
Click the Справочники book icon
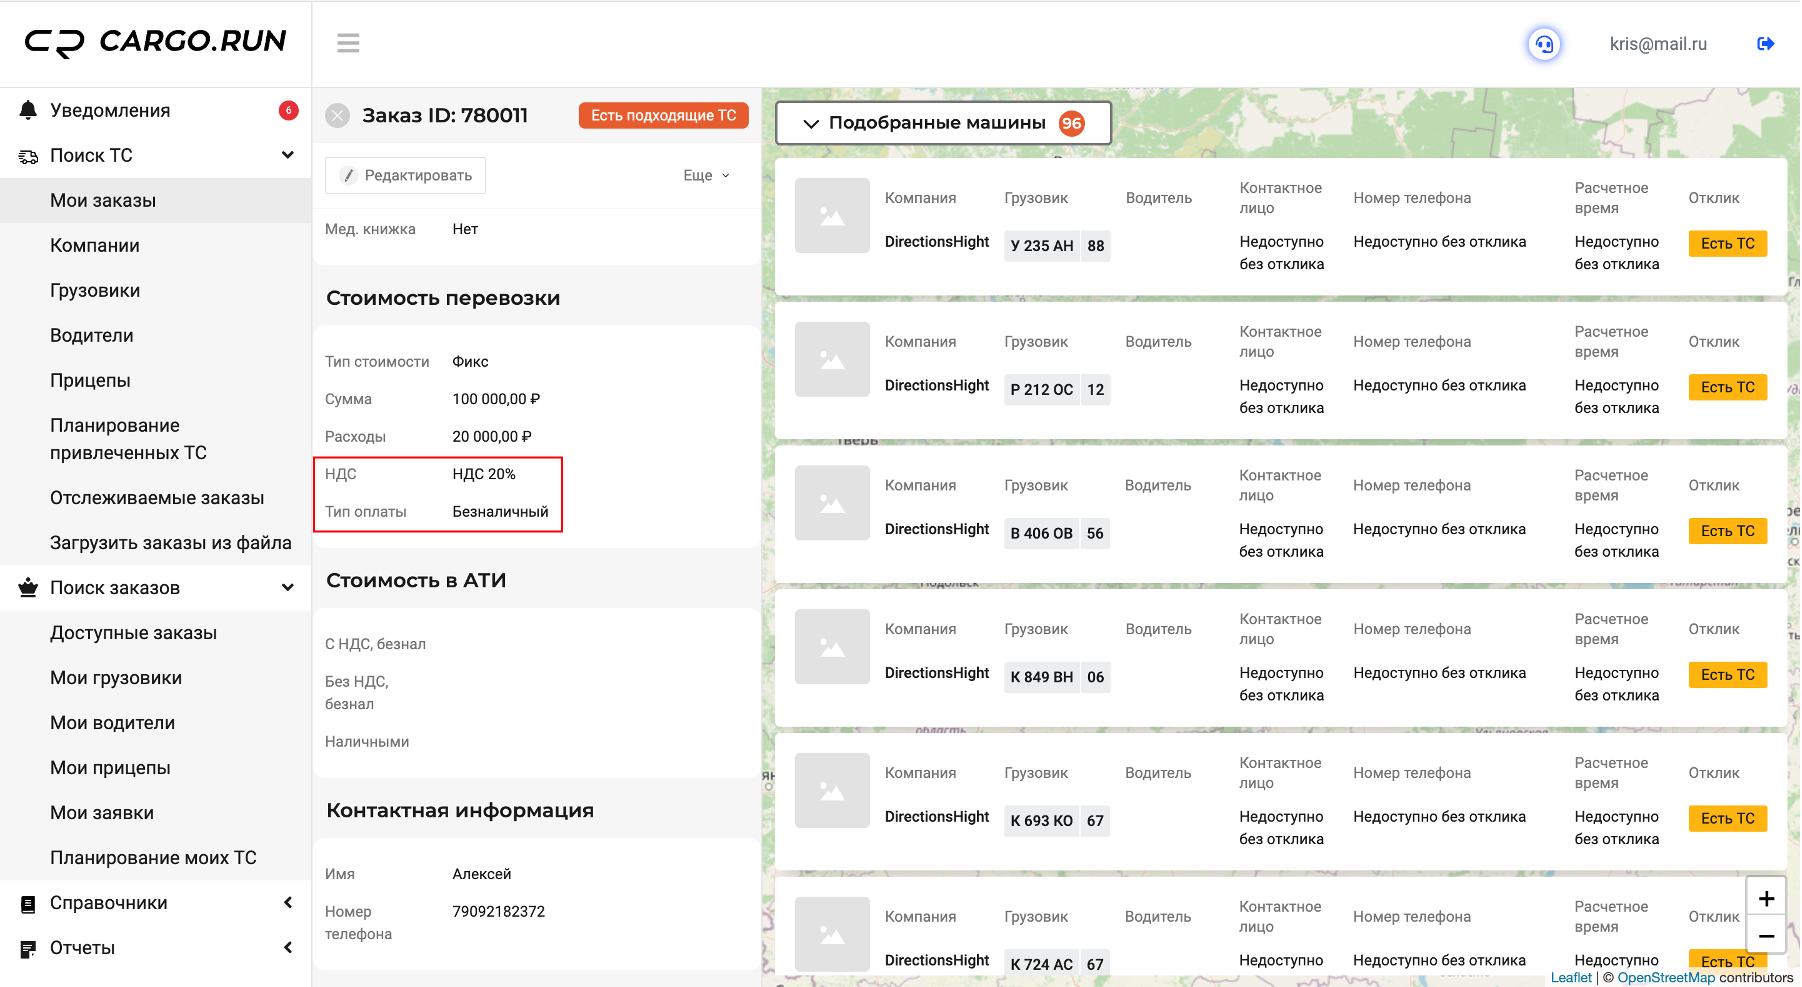[28, 903]
